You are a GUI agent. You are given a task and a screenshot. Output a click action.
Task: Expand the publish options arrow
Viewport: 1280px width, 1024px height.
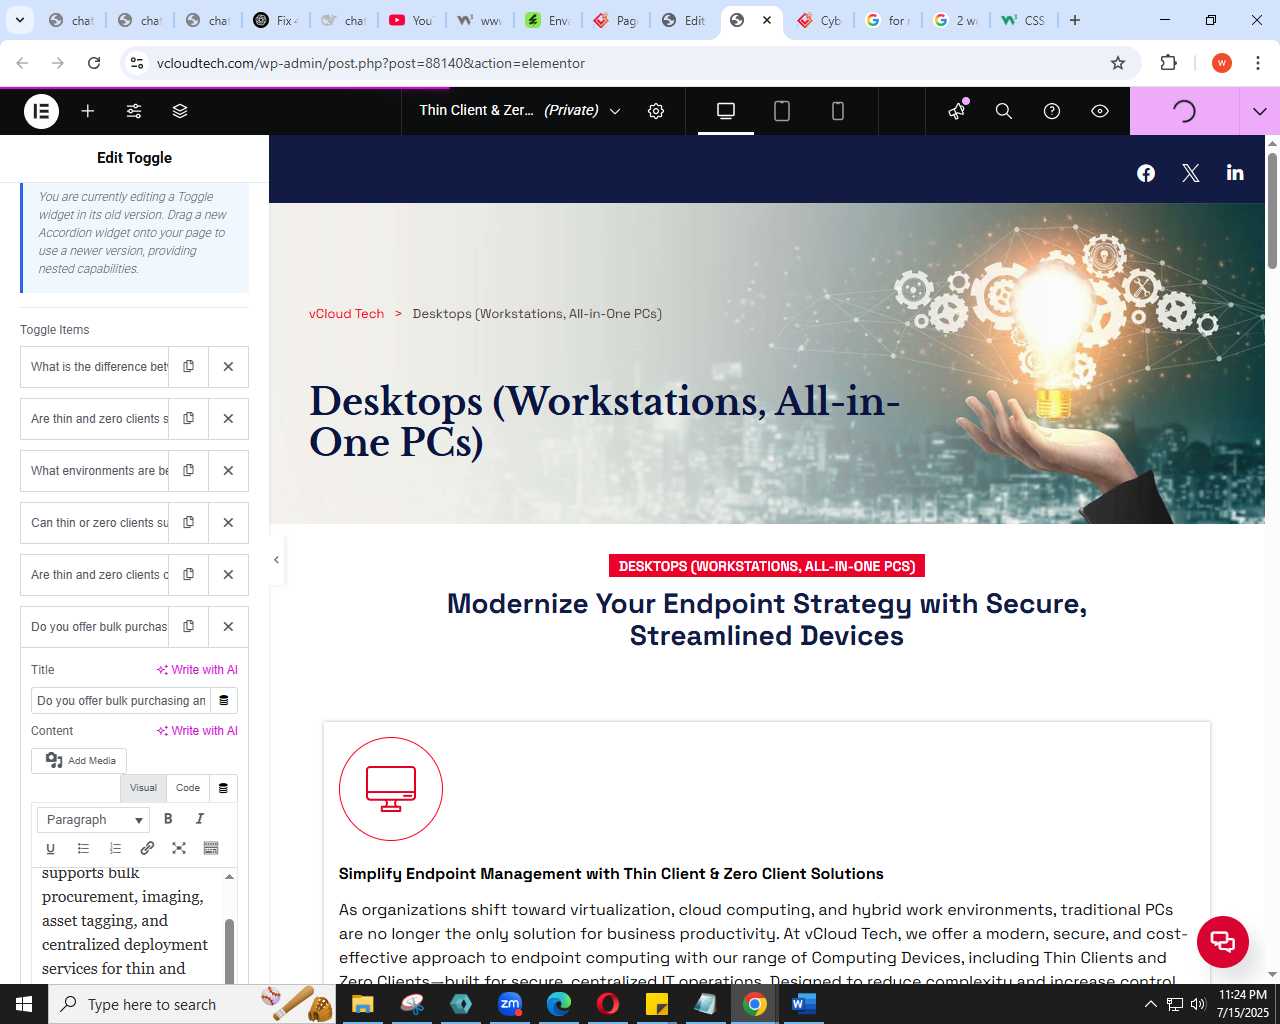tap(1259, 111)
